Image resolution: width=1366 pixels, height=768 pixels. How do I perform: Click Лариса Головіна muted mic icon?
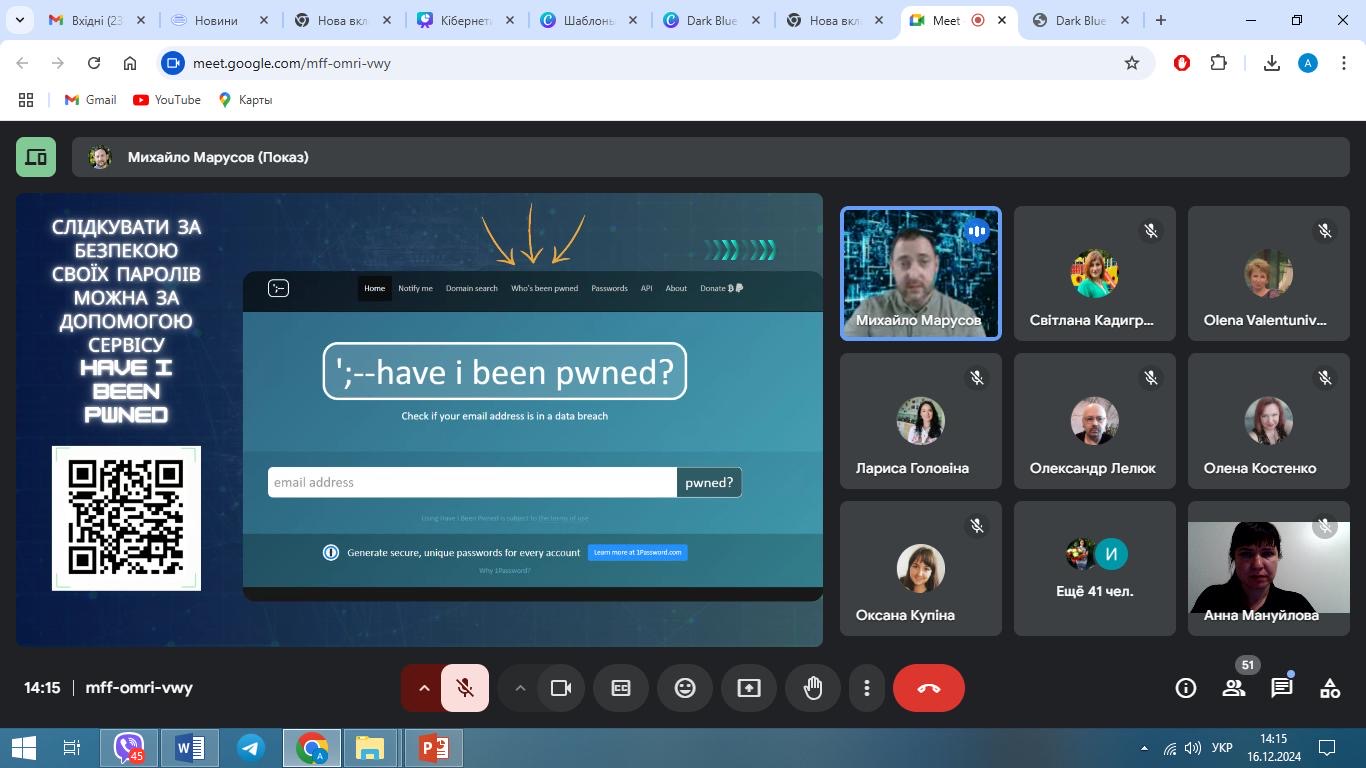977,378
